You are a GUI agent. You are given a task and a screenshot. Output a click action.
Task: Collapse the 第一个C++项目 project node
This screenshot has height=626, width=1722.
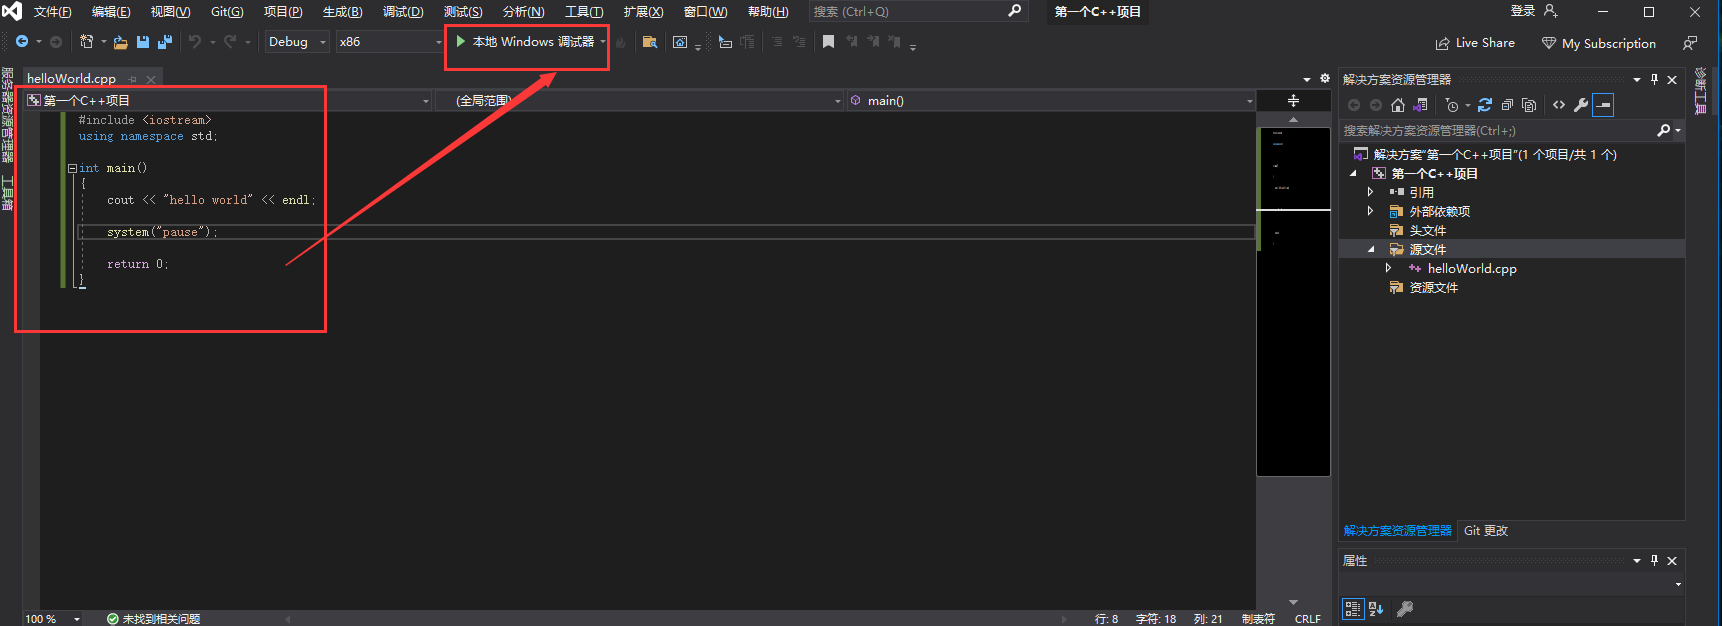tap(1354, 173)
